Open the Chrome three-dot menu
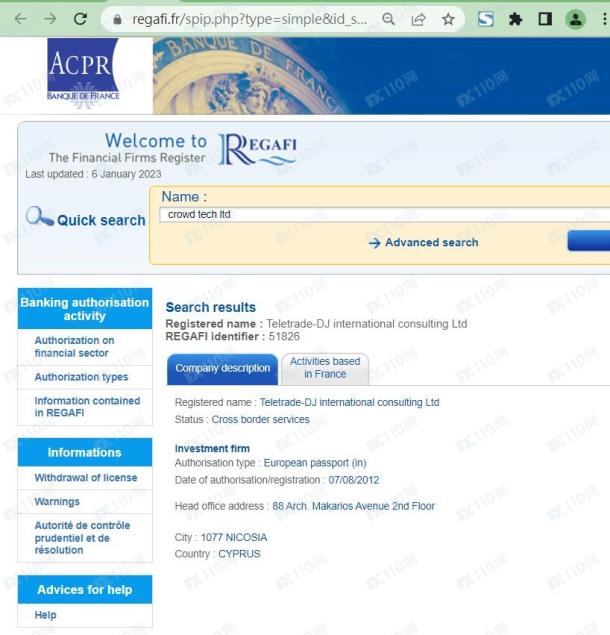610x635 pixels. coord(604,19)
